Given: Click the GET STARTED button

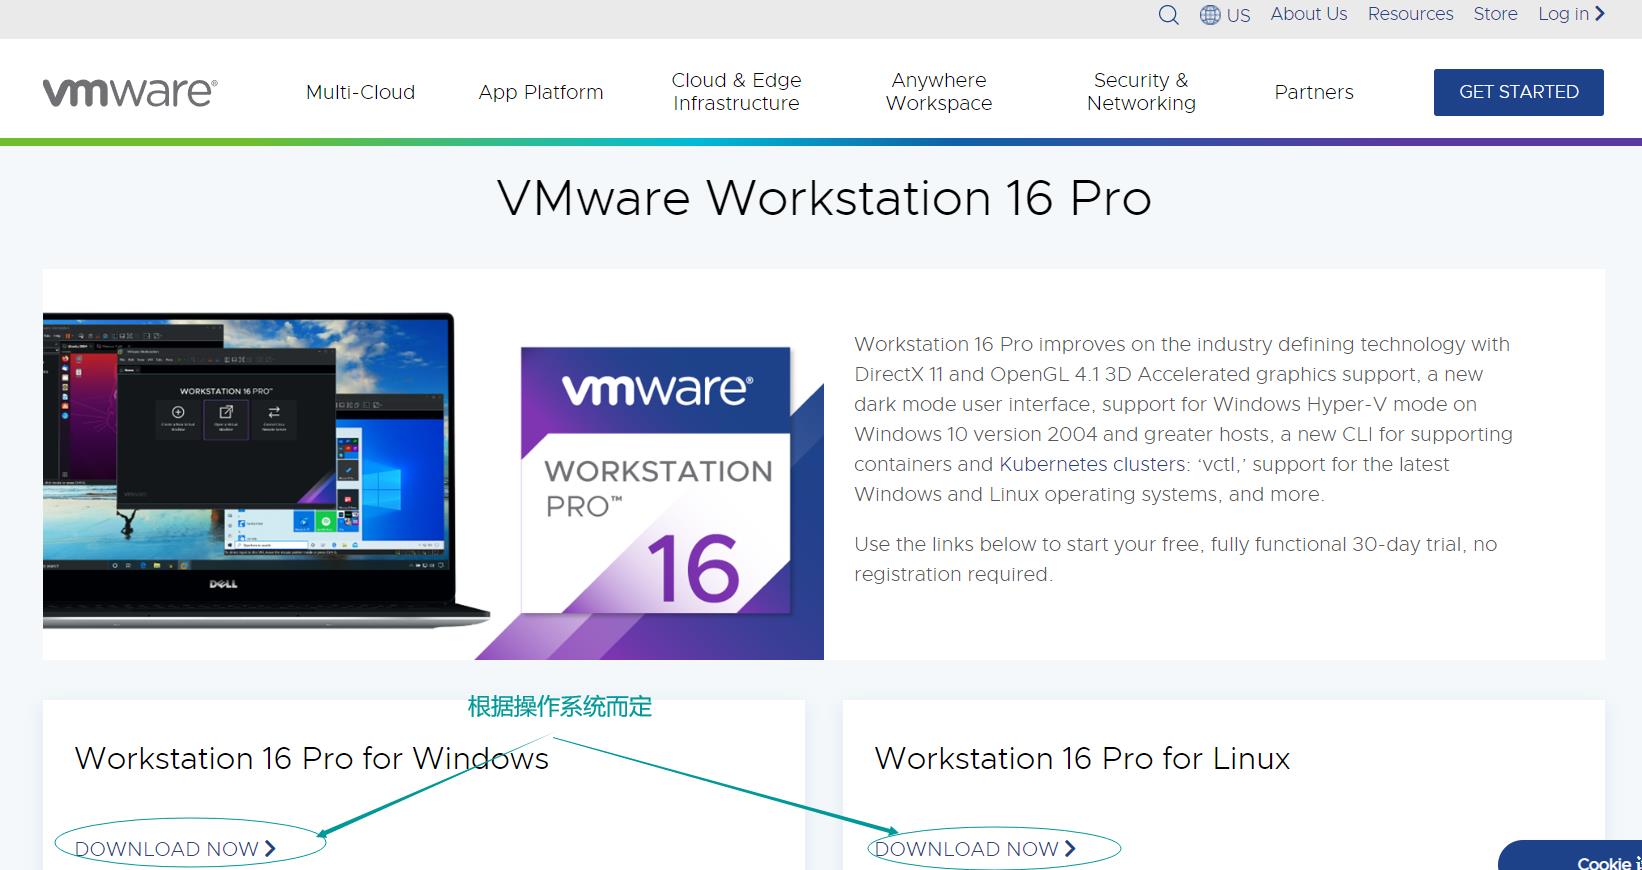Looking at the screenshot, I should pyautogui.click(x=1518, y=92).
